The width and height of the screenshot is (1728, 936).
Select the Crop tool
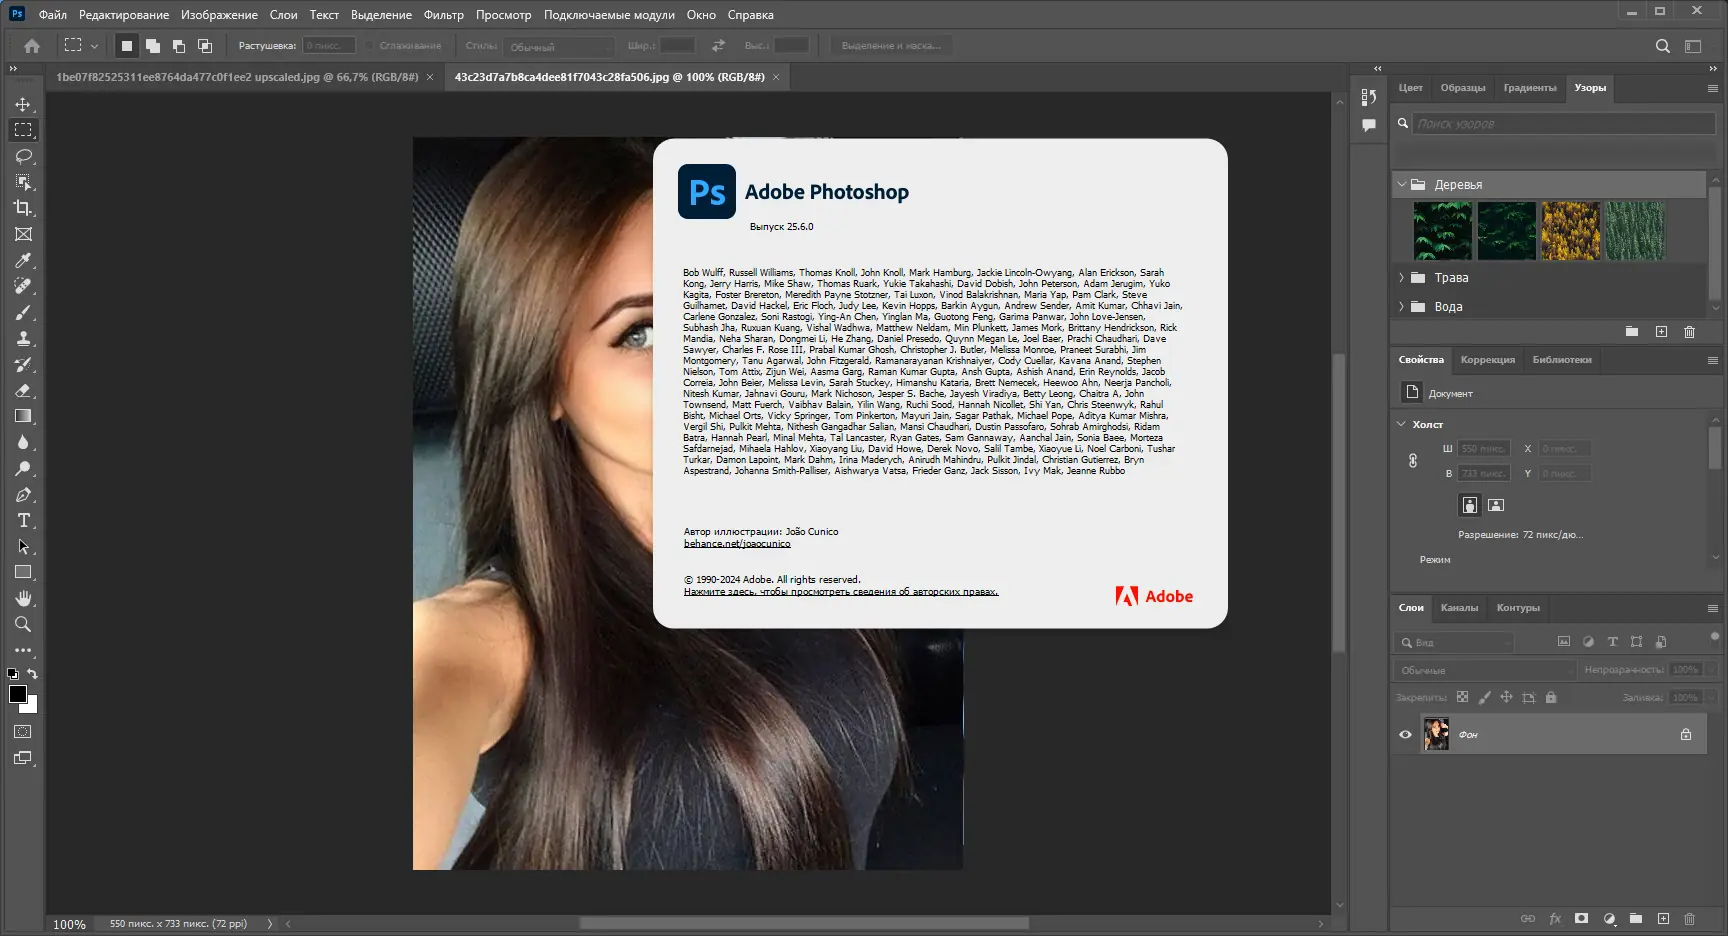(x=23, y=208)
